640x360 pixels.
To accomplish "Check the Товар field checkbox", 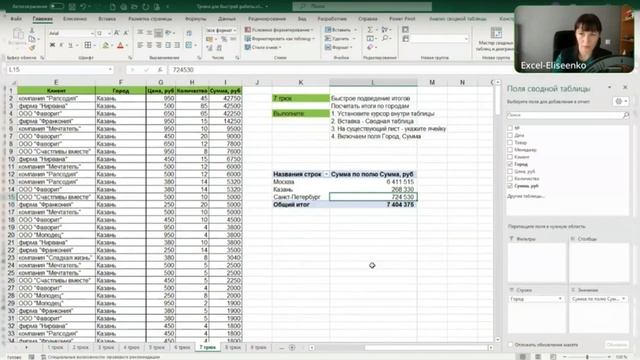I will [510, 142].
